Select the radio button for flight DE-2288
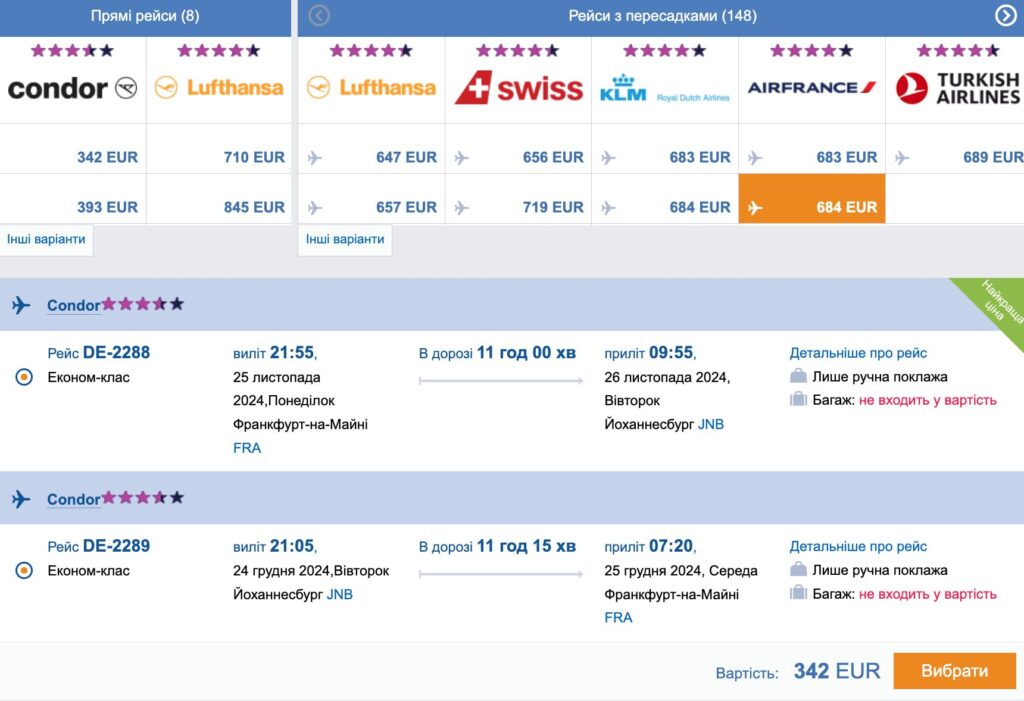 (25, 378)
